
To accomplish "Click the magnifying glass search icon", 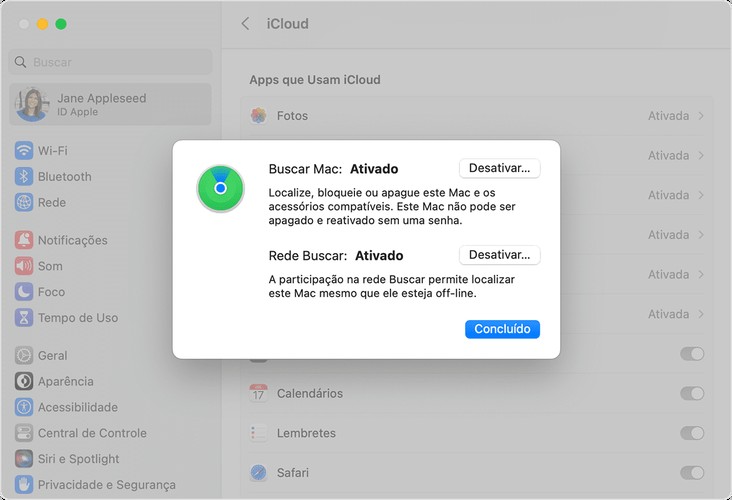I will pyautogui.click(x=20, y=62).
